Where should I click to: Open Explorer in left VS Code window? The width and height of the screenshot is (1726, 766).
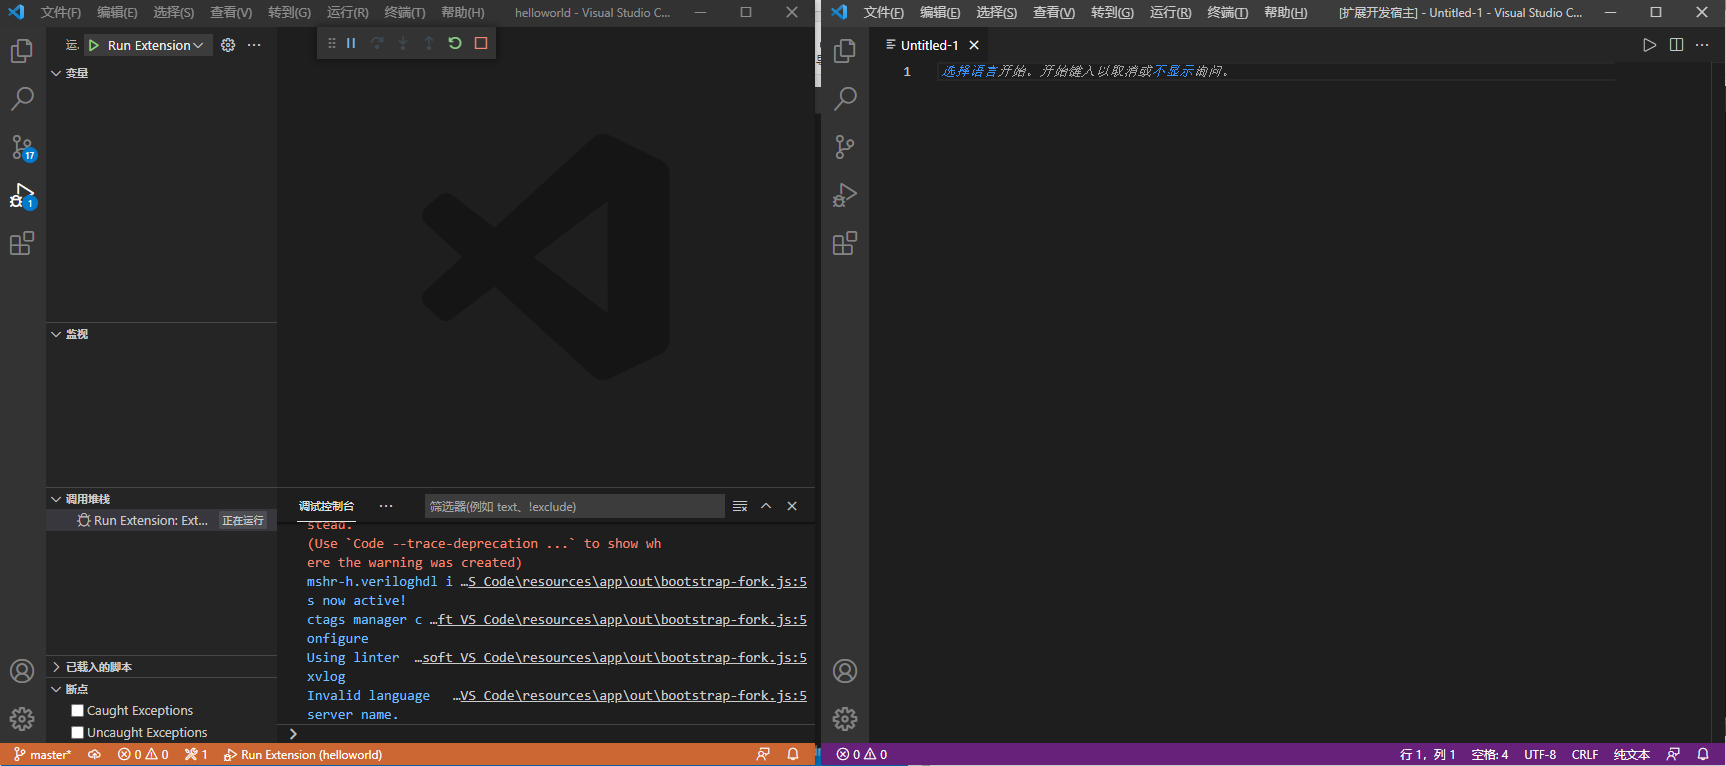22,51
